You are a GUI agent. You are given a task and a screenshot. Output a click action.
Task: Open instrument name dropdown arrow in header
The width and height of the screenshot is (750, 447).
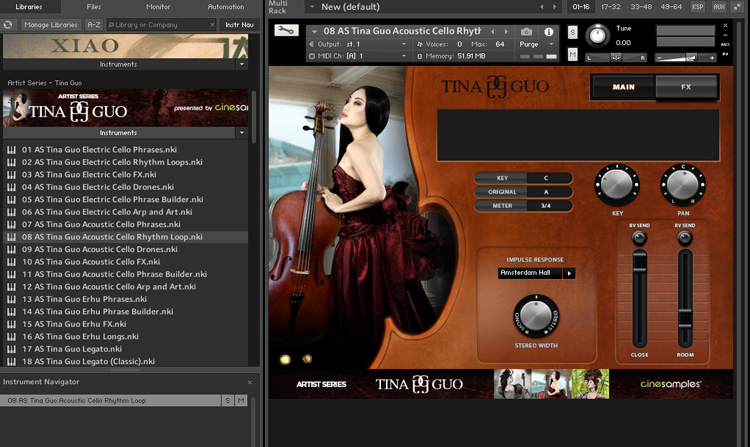(x=314, y=32)
